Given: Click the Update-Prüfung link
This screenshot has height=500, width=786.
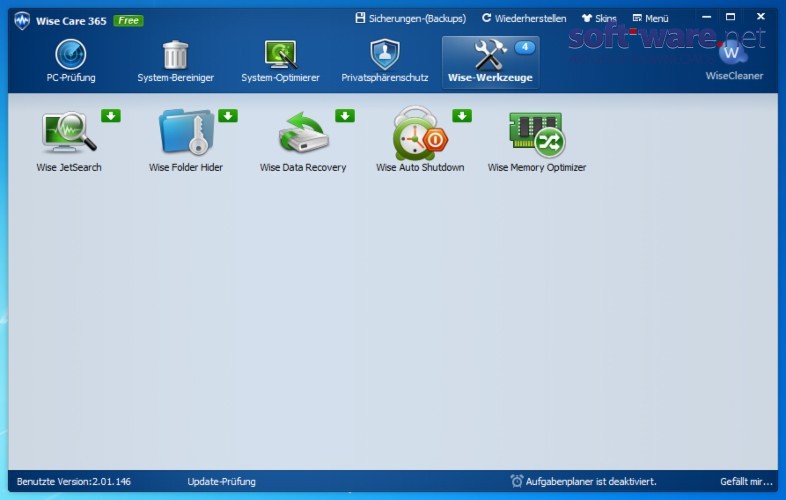Looking at the screenshot, I should point(222,481).
